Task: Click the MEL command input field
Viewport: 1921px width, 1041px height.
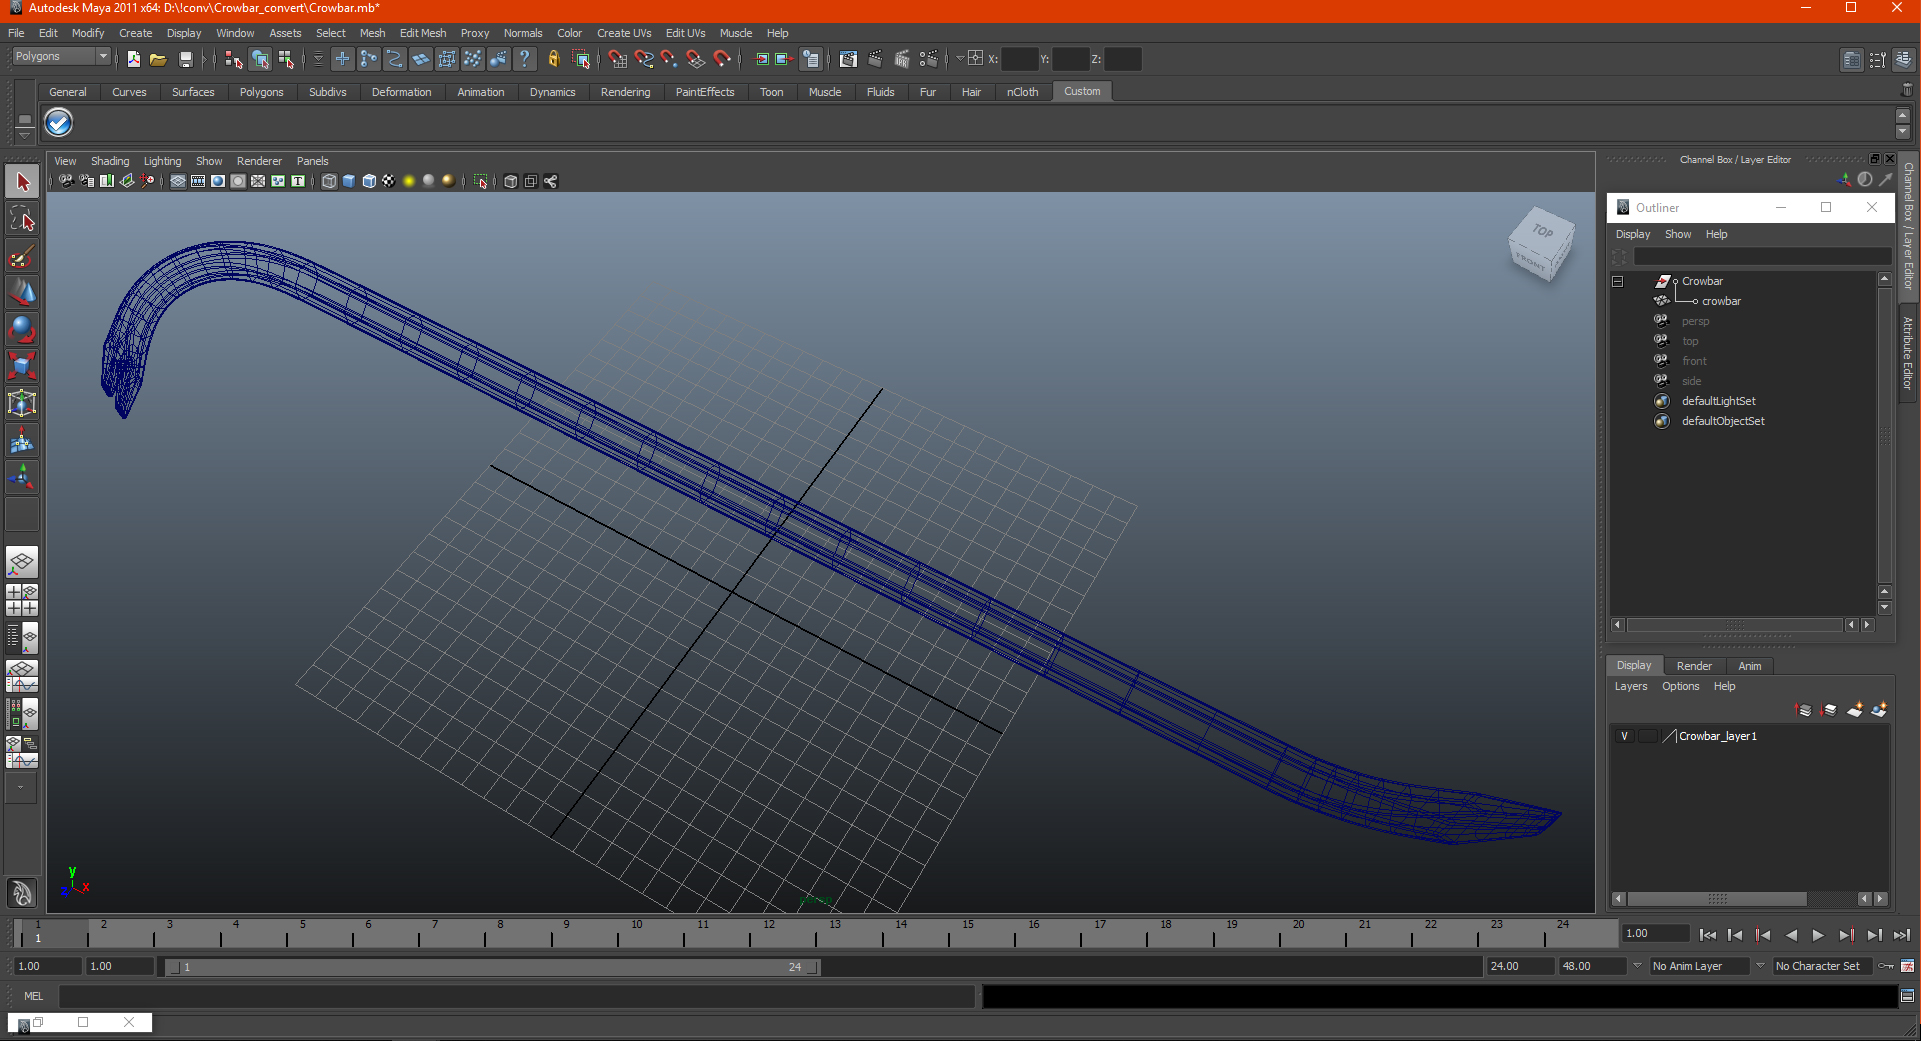Action: [x=516, y=996]
